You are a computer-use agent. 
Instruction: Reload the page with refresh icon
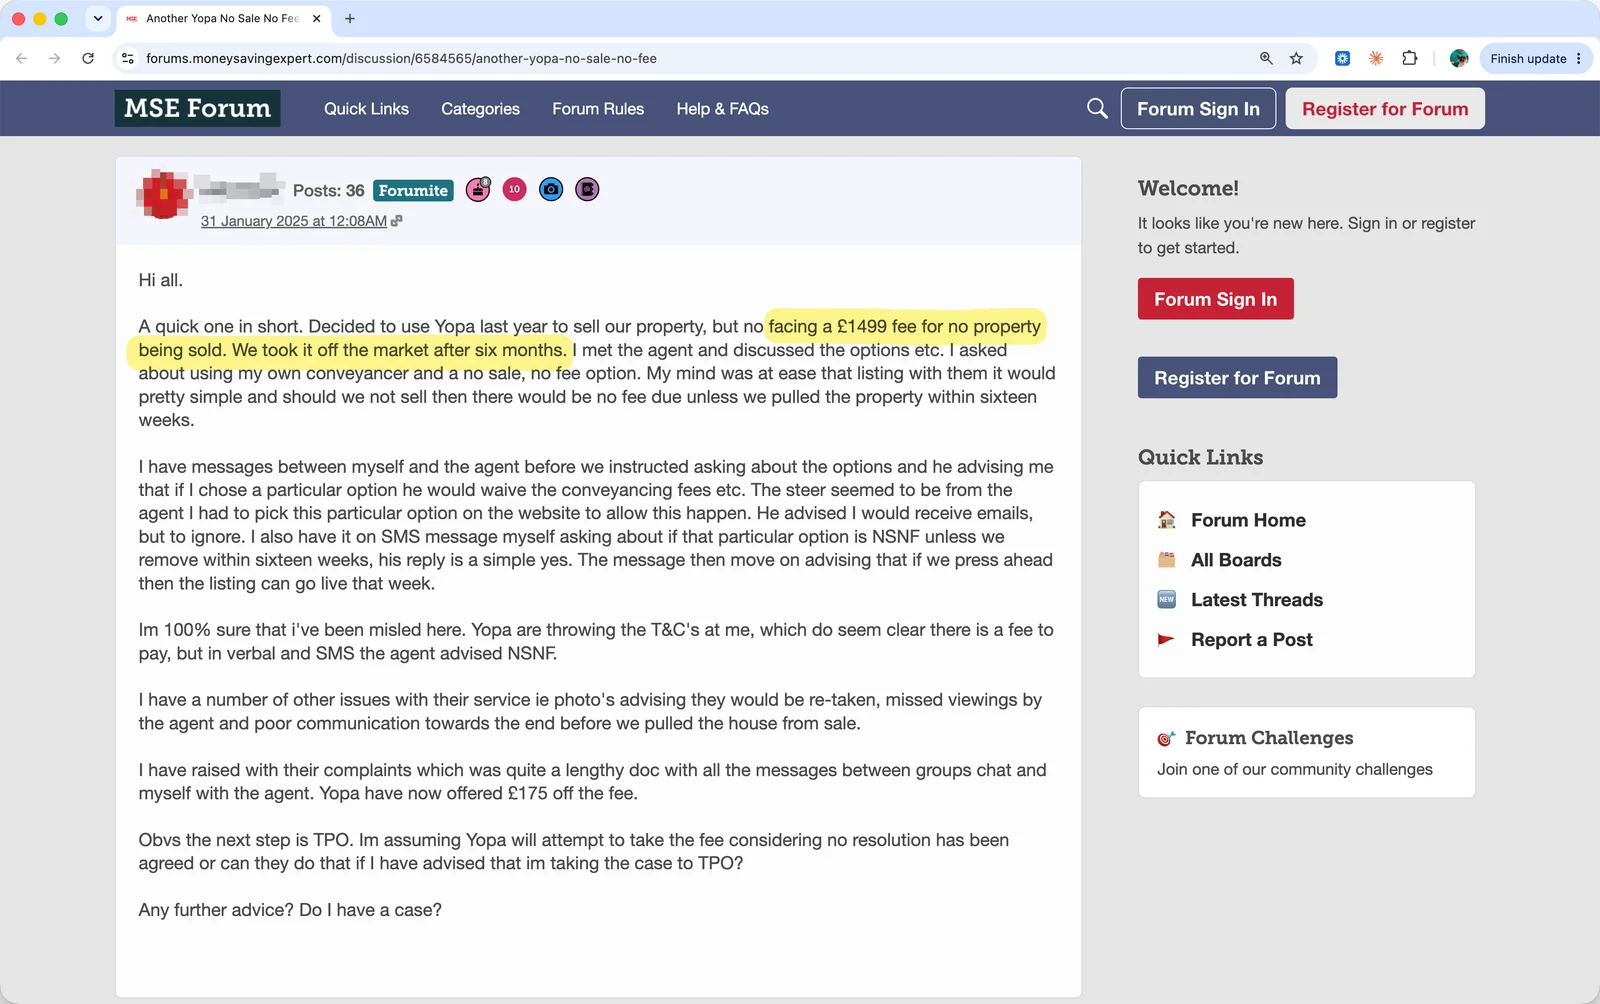click(x=88, y=58)
